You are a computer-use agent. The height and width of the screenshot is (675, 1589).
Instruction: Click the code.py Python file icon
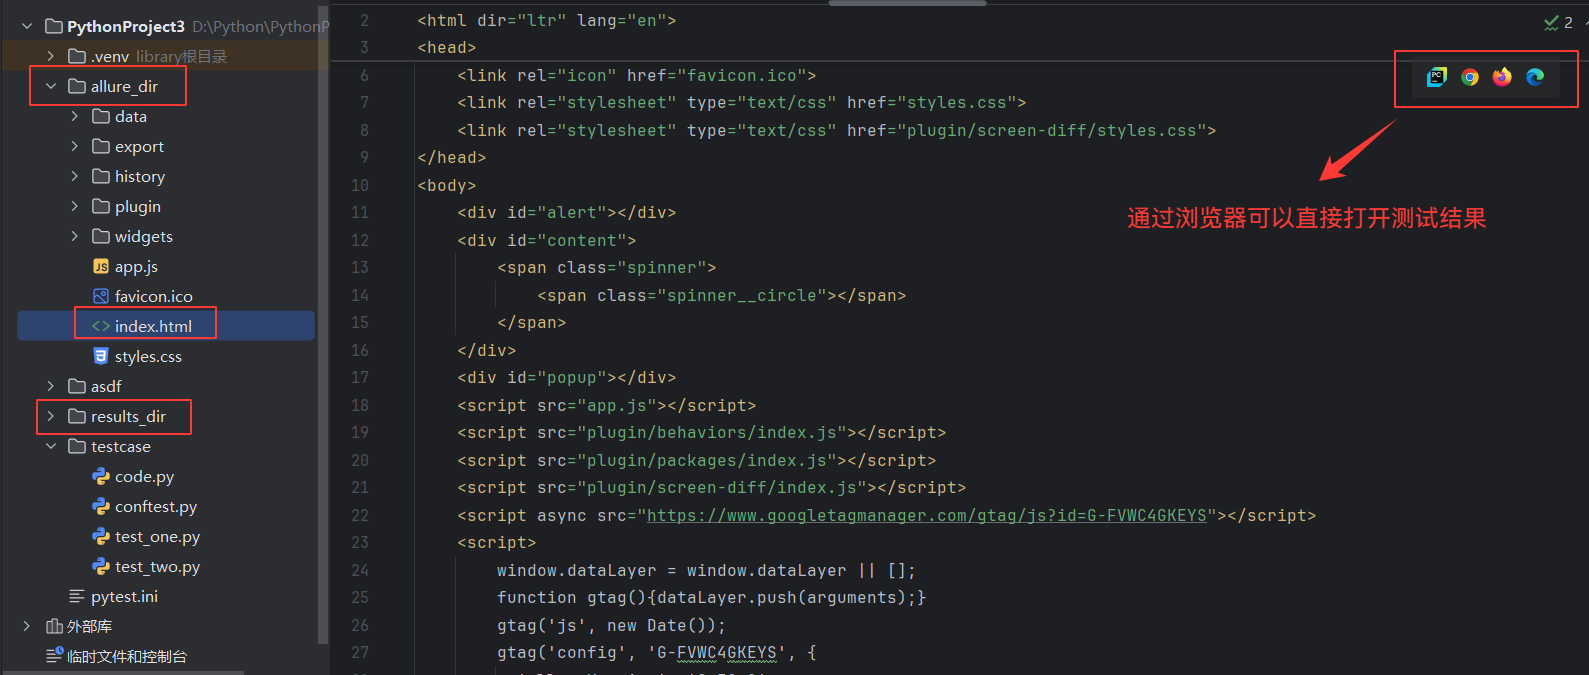pyautogui.click(x=101, y=476)
